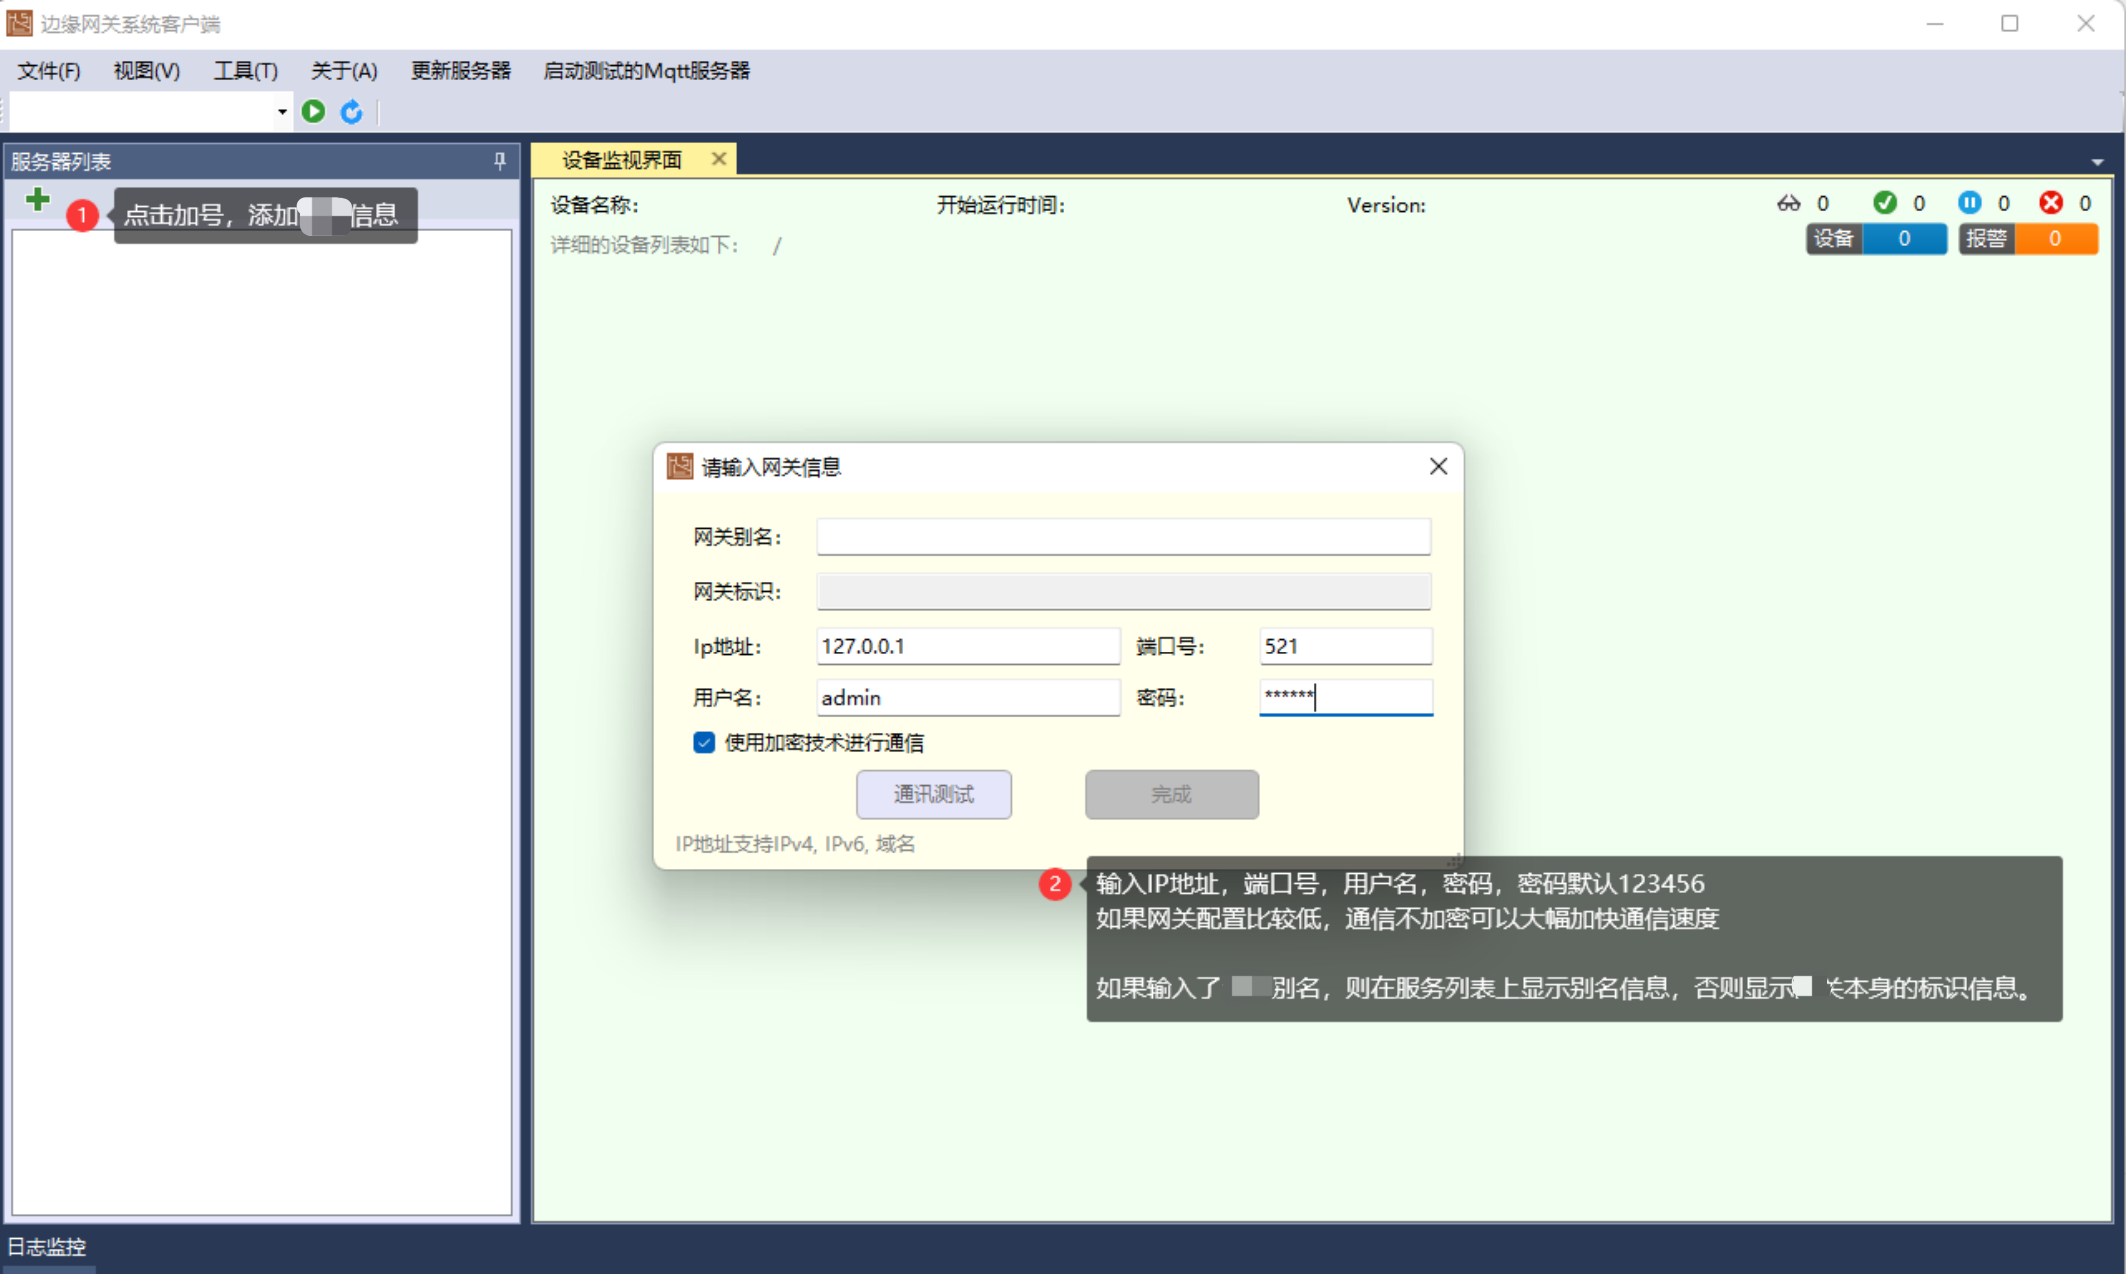Click the green run/start toolbar icon
The height and width of the screenshot is (1274, 2126).
313,111
